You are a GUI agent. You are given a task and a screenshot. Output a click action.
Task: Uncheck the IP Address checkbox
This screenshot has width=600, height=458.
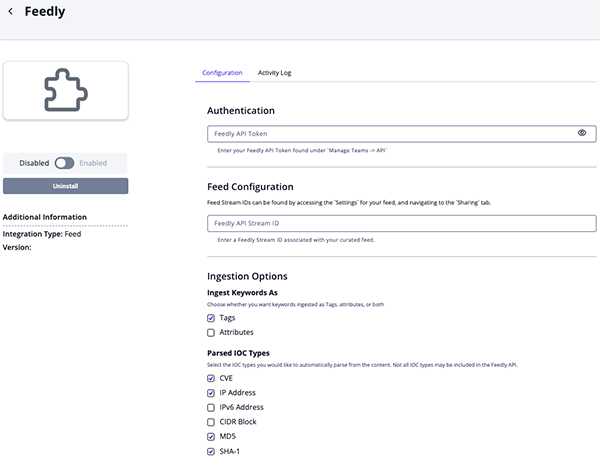pos(211,393)
